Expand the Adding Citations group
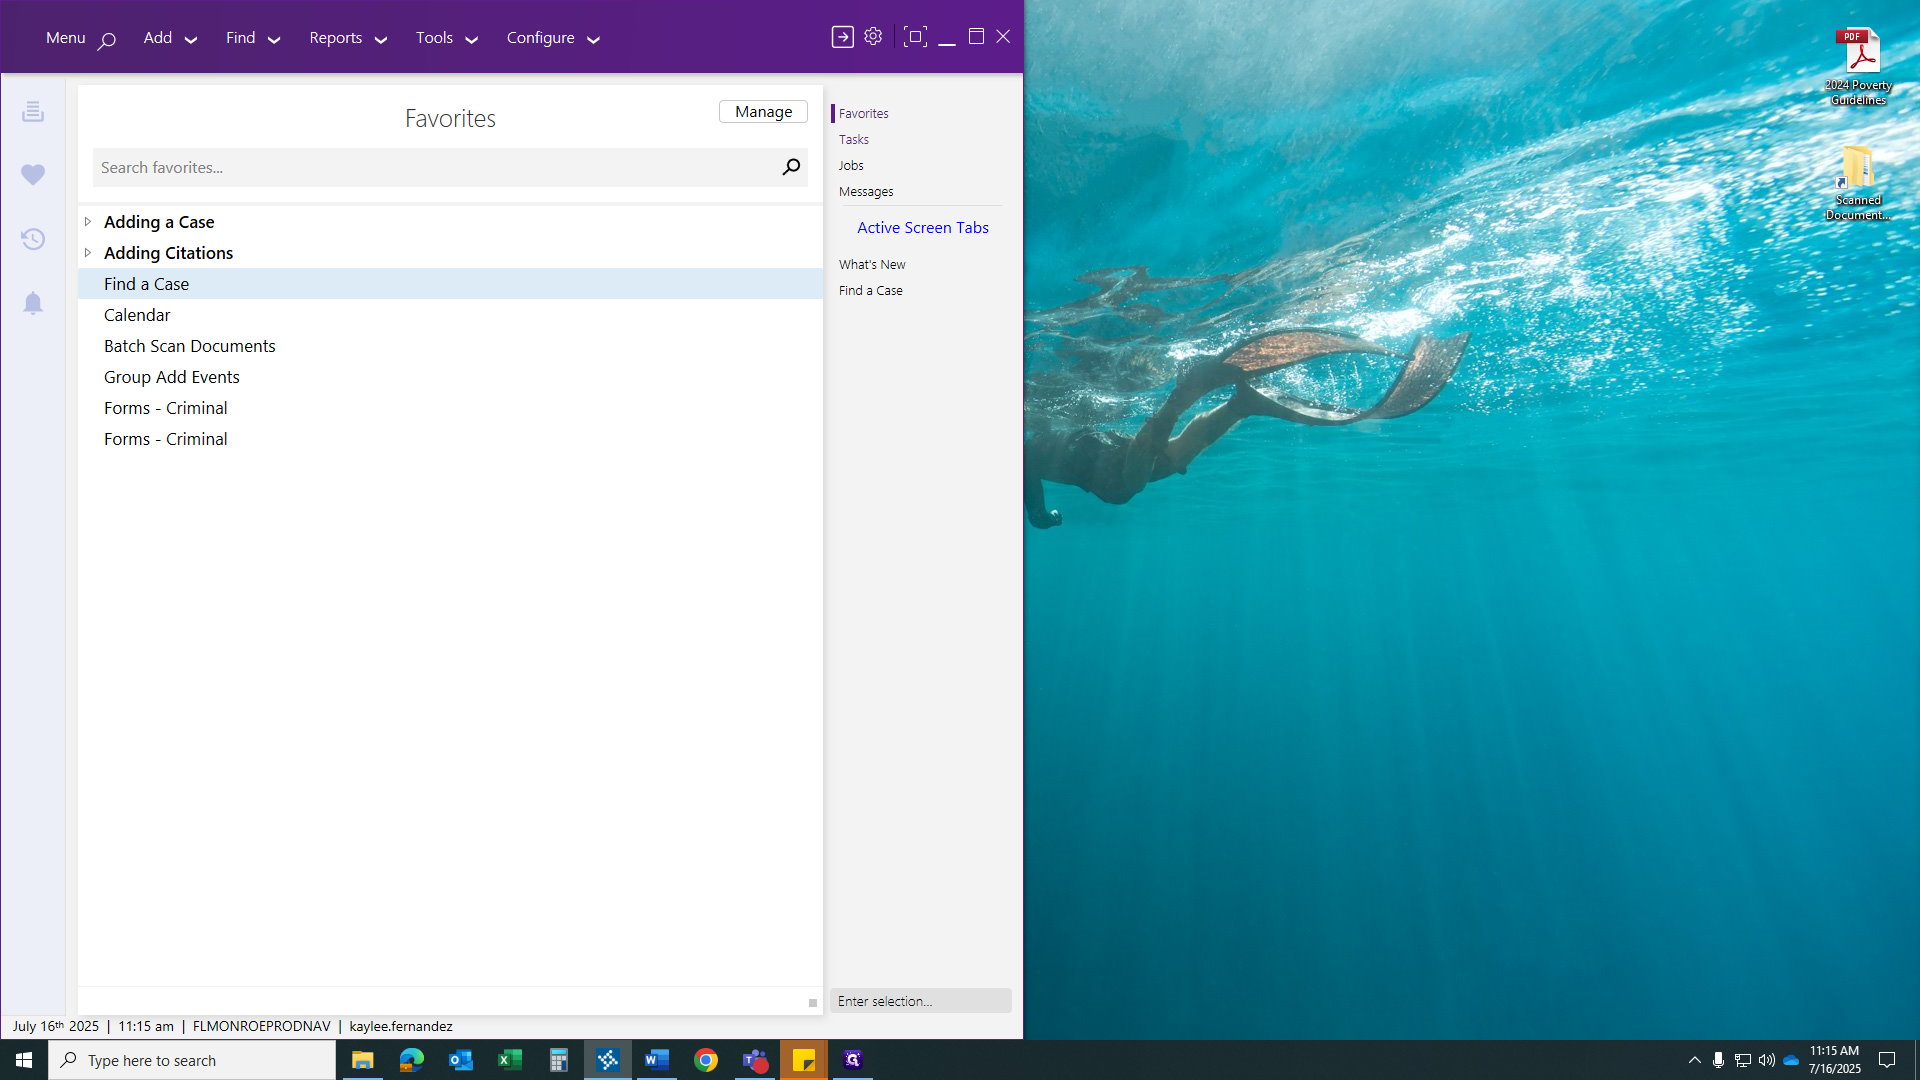The image size is (1920, 1080). click(x=88, y=252)
